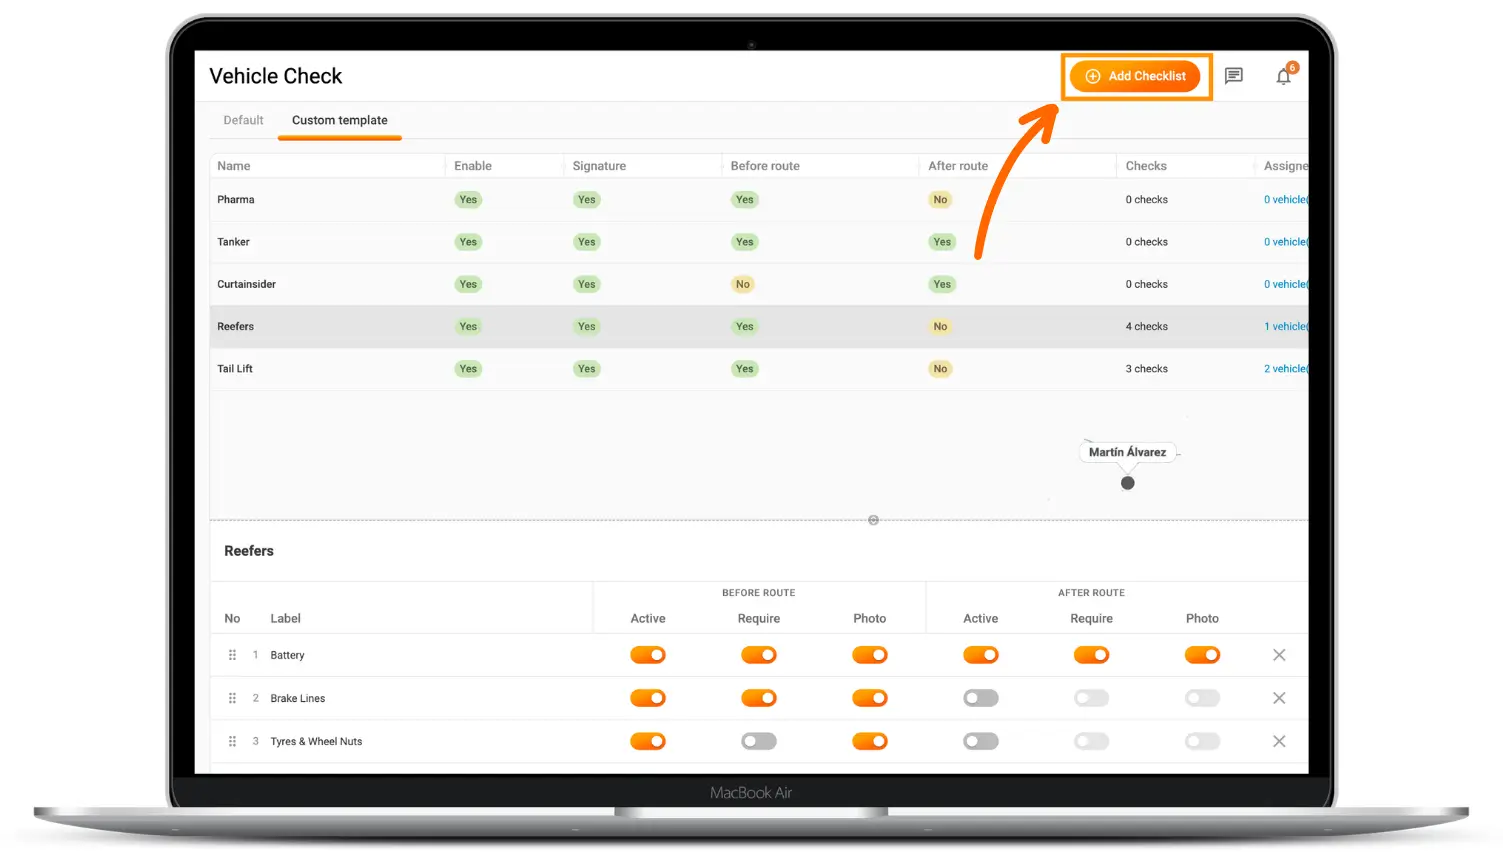Open the notifications bell
The width and height of the screenshot is (1503, 852).
click(1284, 76)
